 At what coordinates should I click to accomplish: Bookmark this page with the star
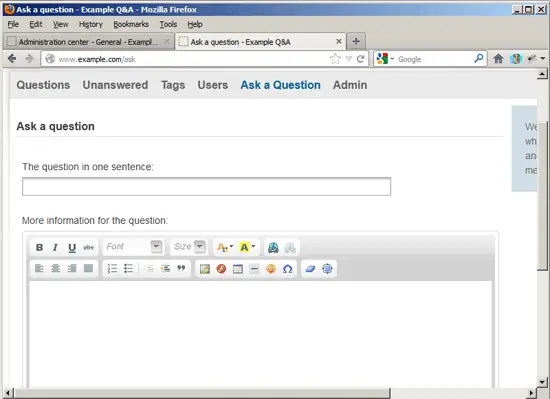335,59
